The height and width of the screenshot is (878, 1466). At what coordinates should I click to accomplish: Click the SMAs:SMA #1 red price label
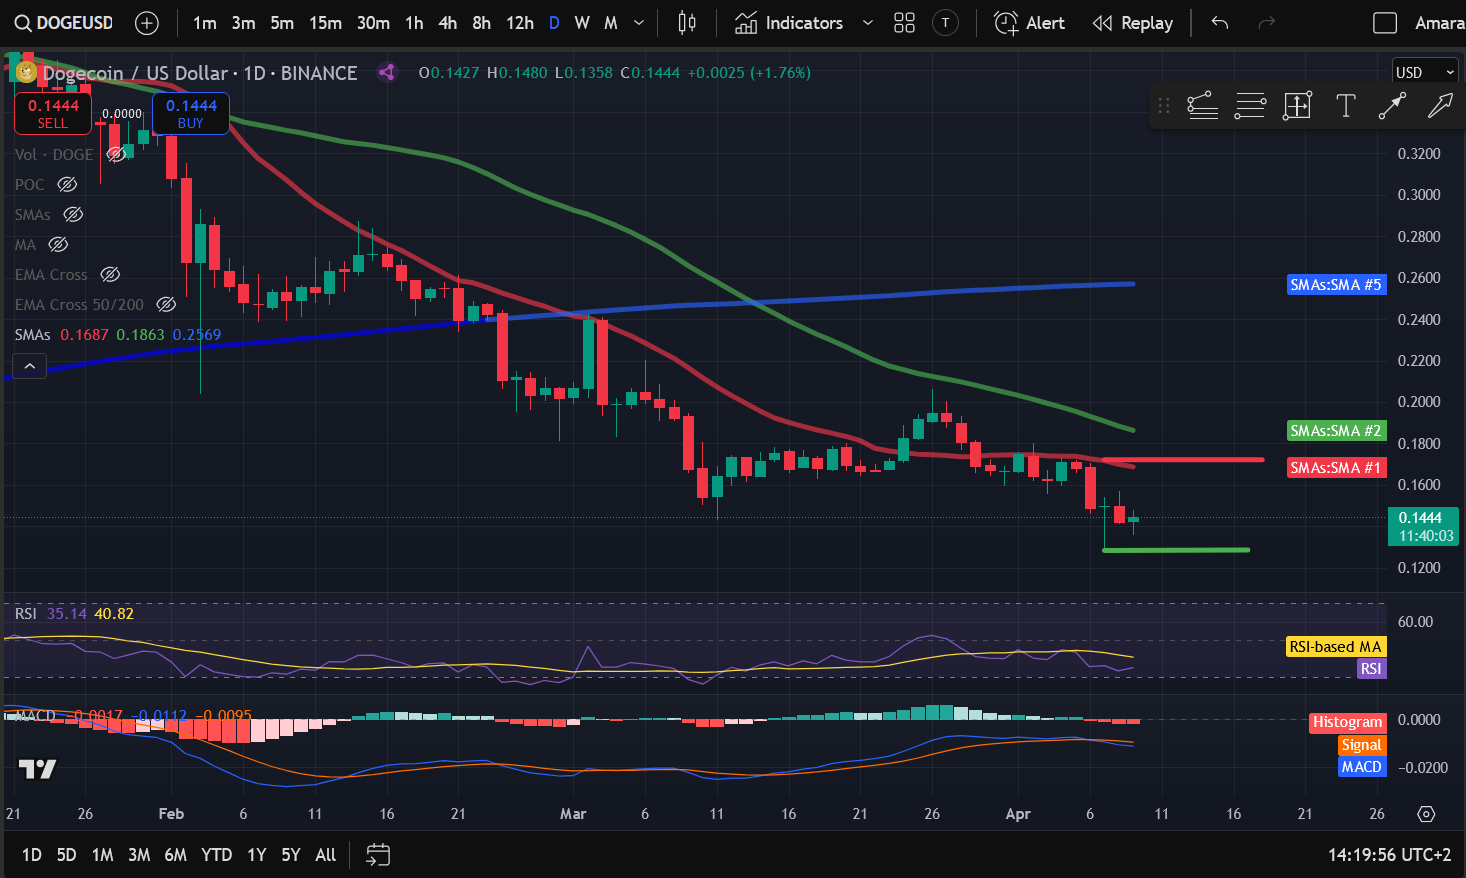tap(1336, 468)
